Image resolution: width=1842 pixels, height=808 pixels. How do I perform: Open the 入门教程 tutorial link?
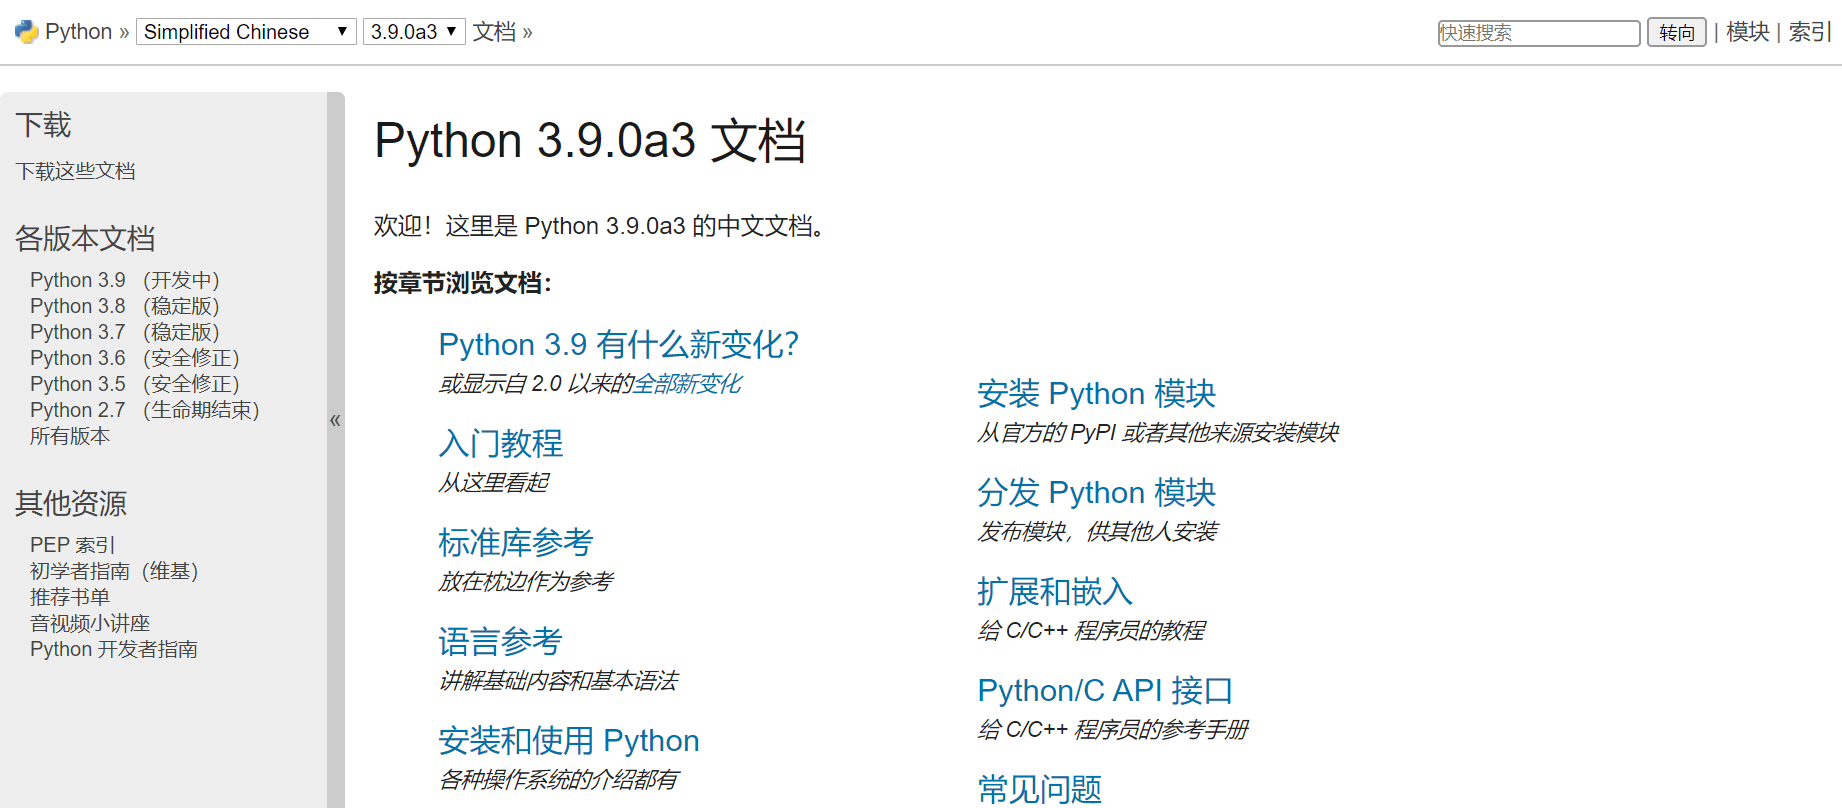(501, 443)
